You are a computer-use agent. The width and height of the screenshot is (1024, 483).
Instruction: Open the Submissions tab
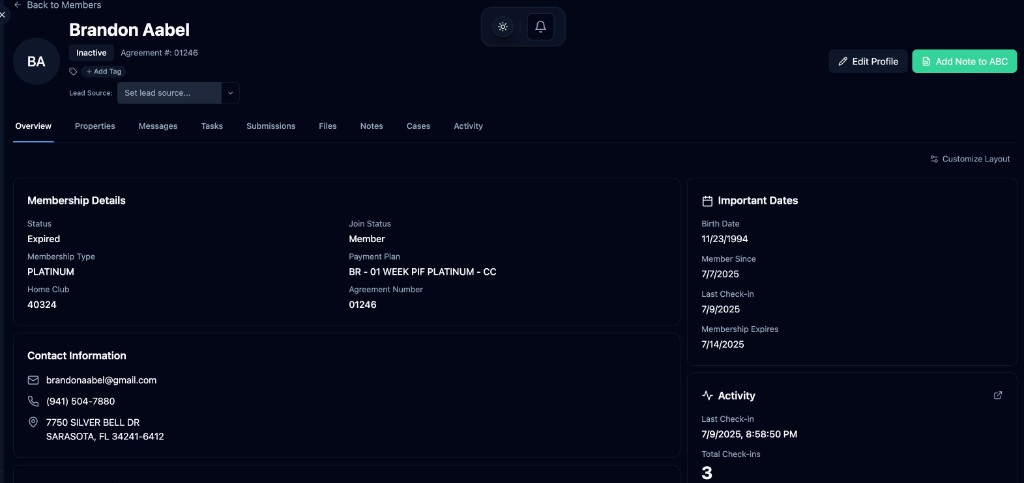pyautogui.click(x=270, y=126)
